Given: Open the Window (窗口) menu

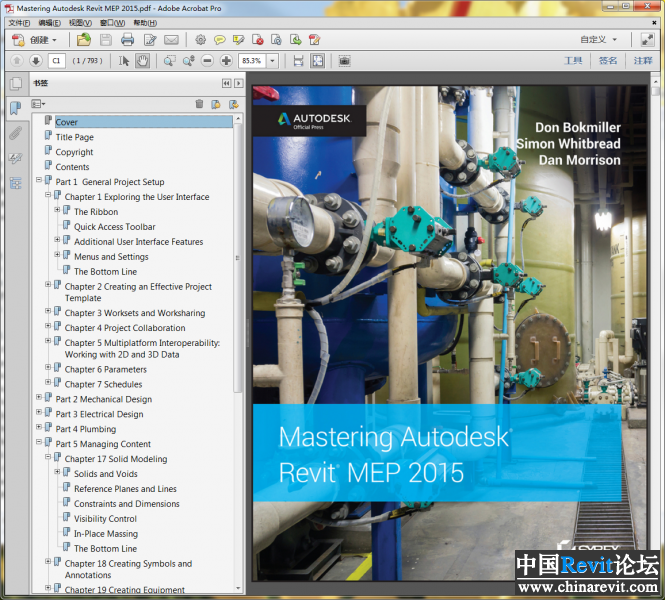Looking at the screenshot, I should pos(112,23).
